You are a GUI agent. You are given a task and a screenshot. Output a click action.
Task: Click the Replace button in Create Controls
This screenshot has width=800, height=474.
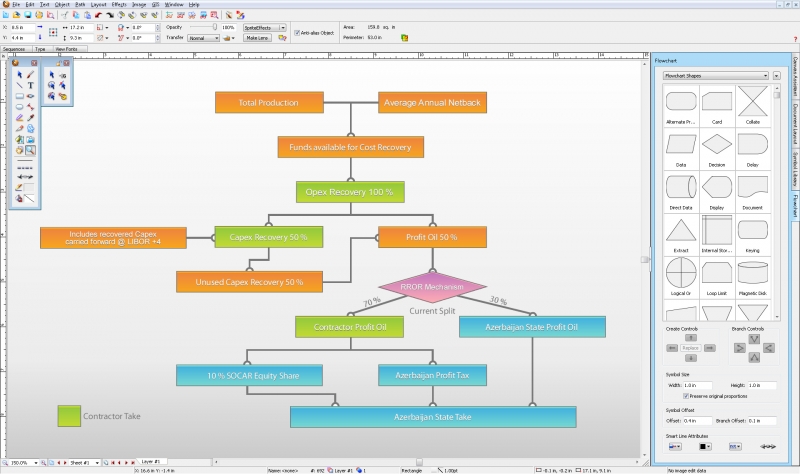tap(690, 348)
